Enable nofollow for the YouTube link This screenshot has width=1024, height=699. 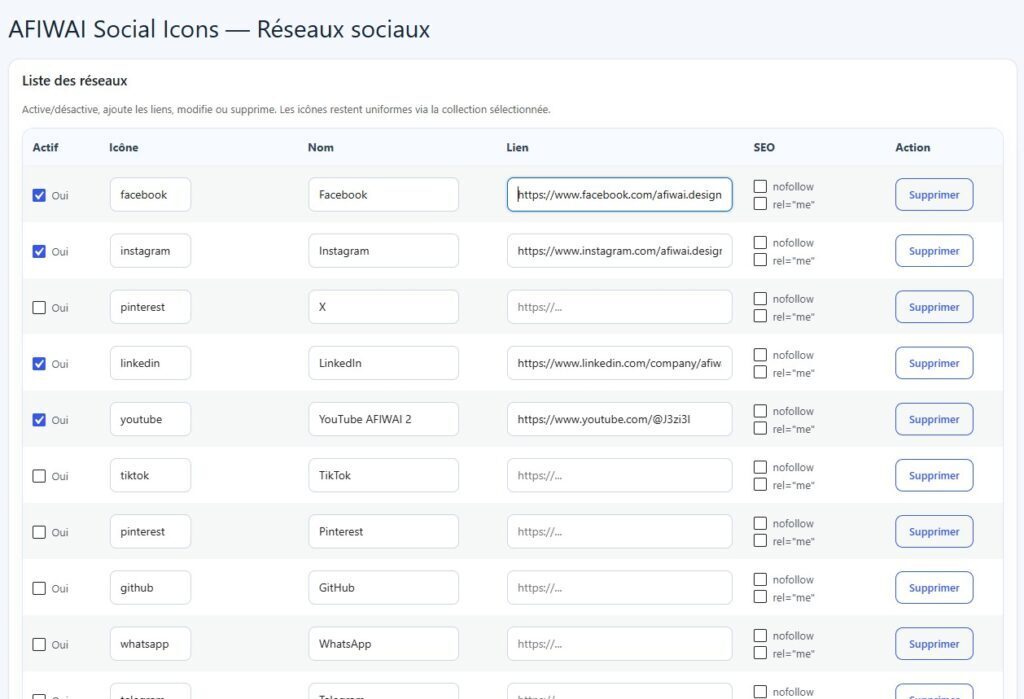760,411
